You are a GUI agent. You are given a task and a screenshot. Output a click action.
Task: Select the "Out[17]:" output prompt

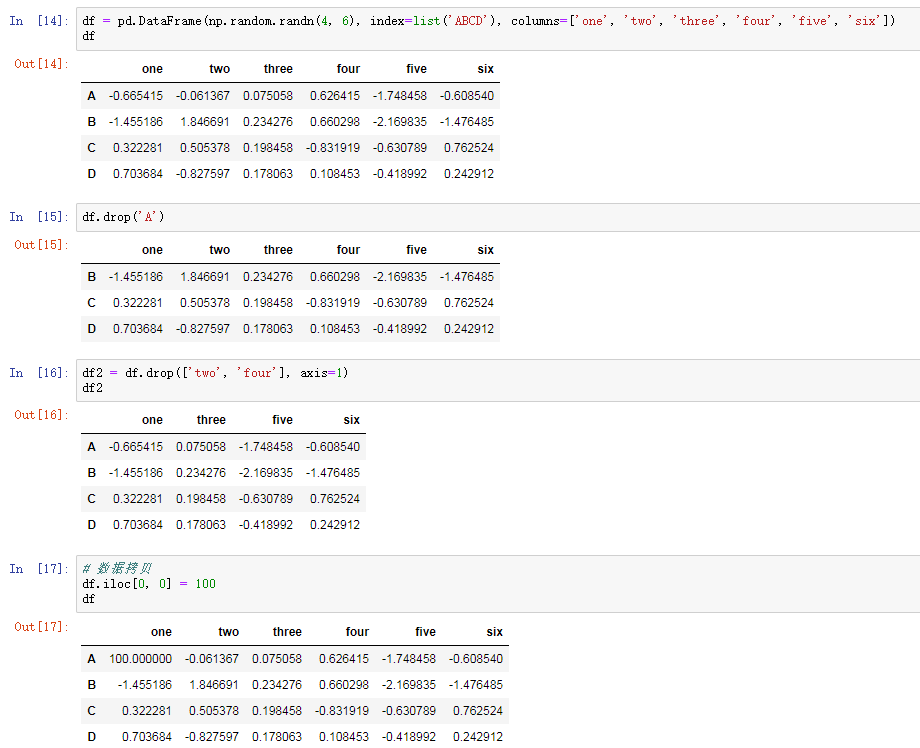(x=41, y=627)
